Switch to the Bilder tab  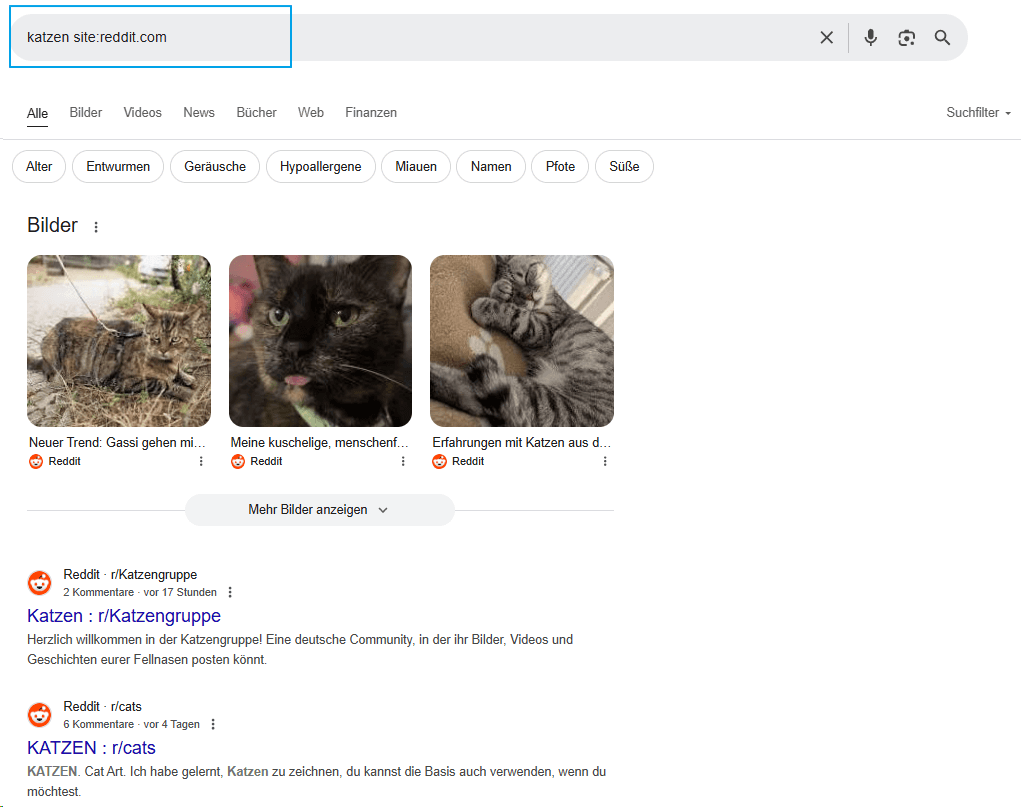point(86,113)
